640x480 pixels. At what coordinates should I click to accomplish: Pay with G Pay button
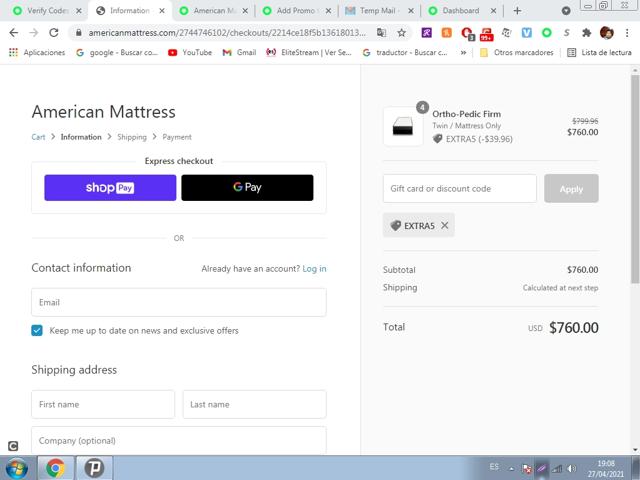pos(247,188)
